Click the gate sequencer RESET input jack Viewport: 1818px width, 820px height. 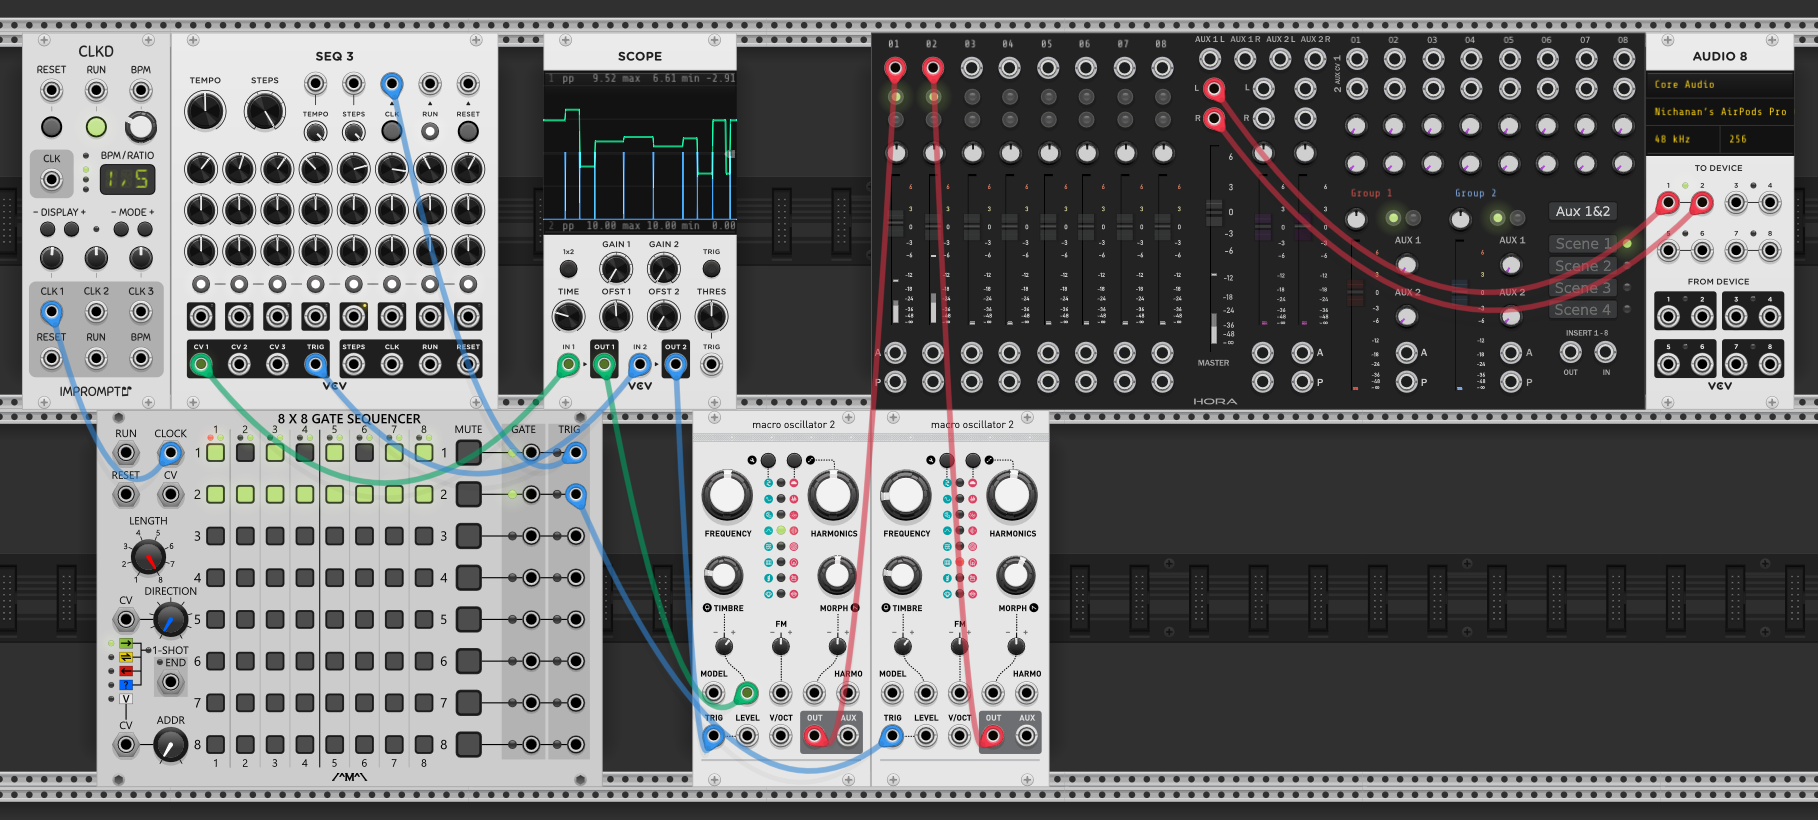pyautogui.click(x=126, y=494)
